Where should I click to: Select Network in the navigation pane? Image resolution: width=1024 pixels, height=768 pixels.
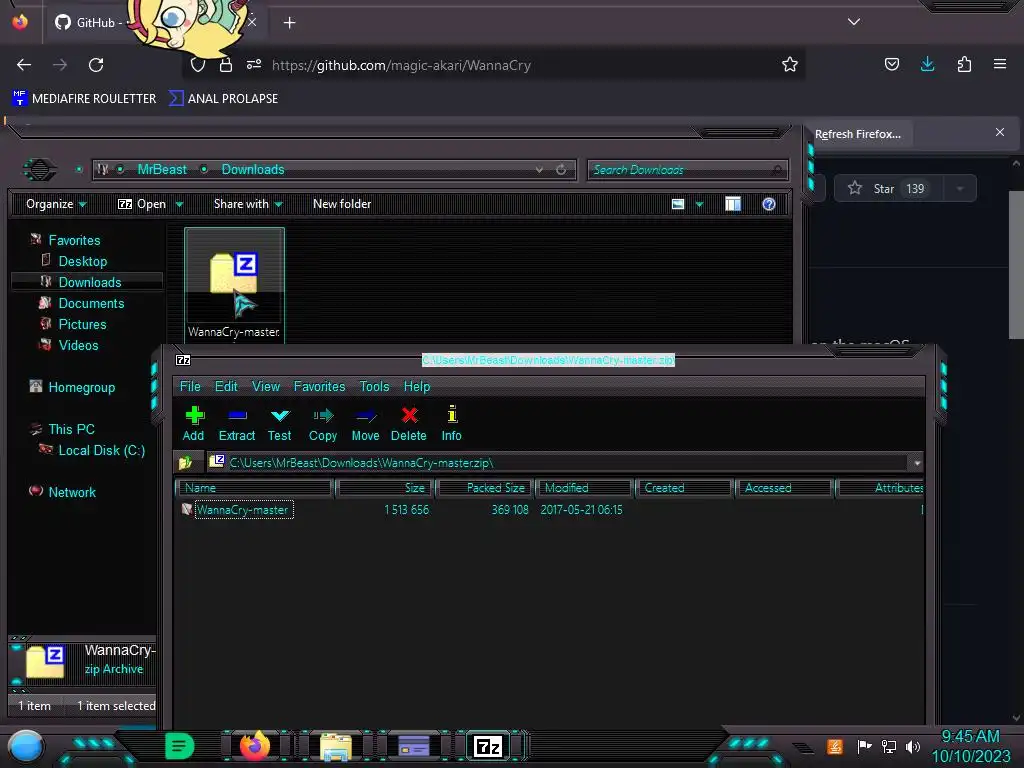coord(72,492)
